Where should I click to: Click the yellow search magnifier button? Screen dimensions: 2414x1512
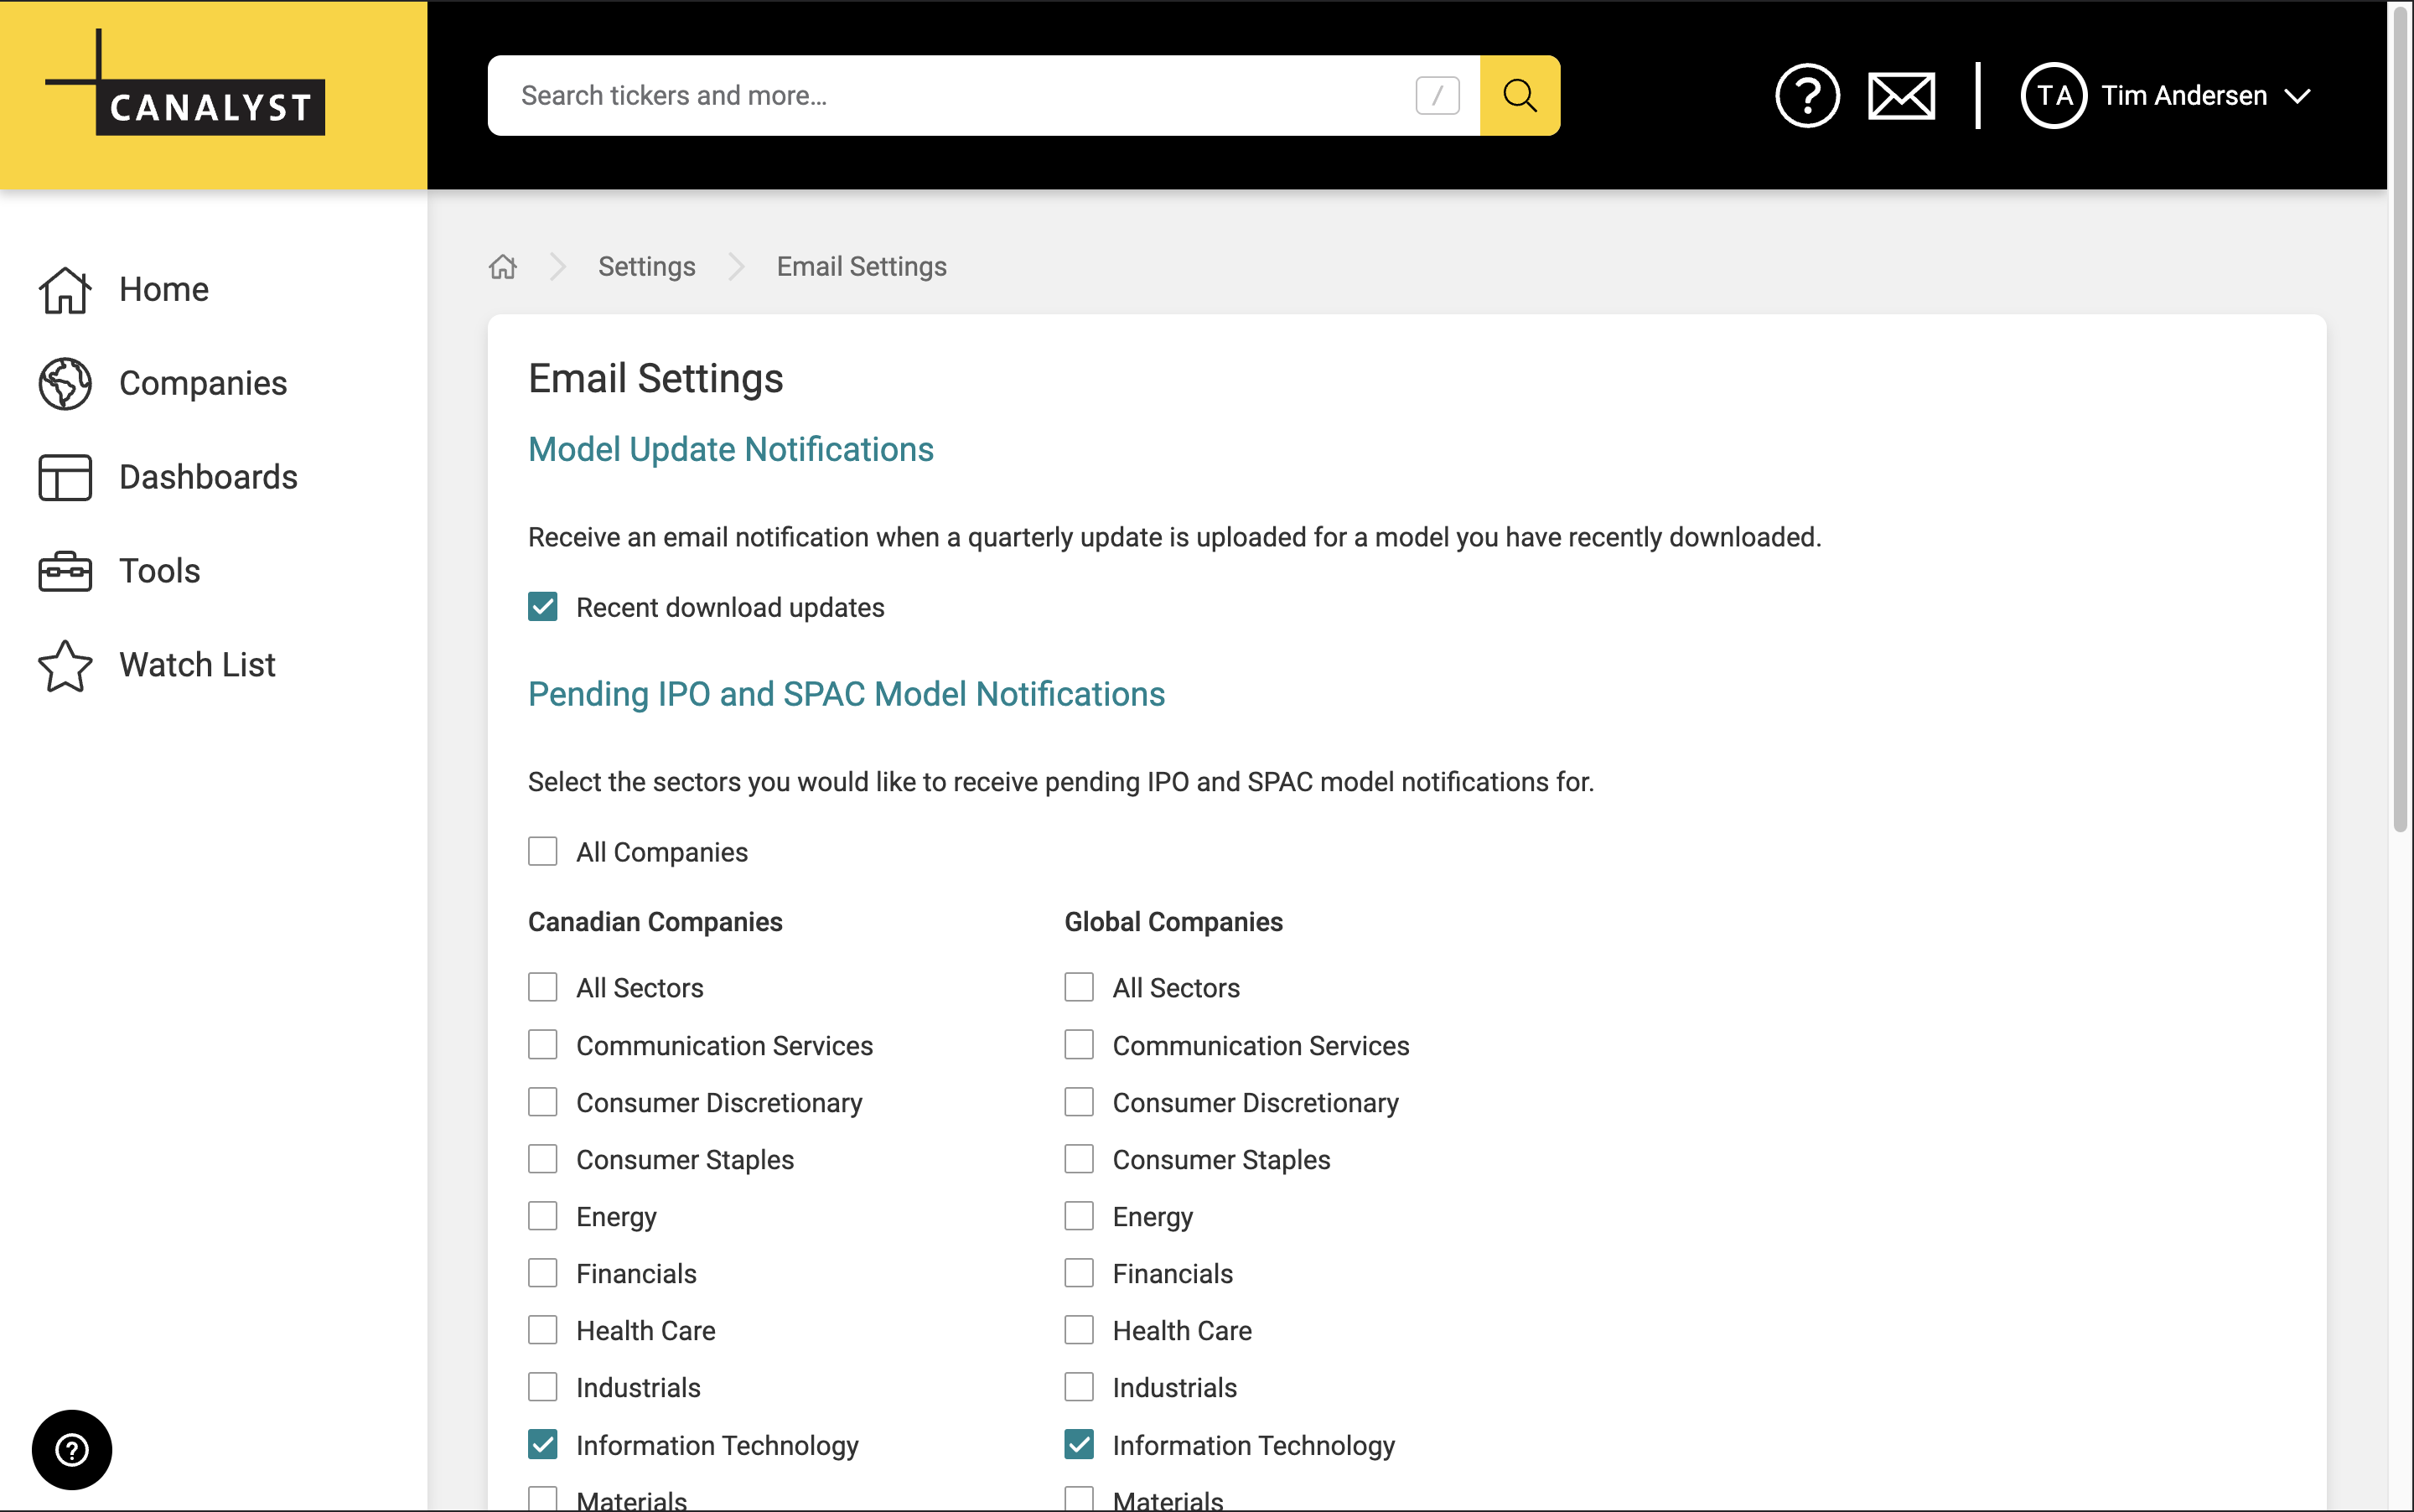pyautogui.click(x=1518, y=95)
